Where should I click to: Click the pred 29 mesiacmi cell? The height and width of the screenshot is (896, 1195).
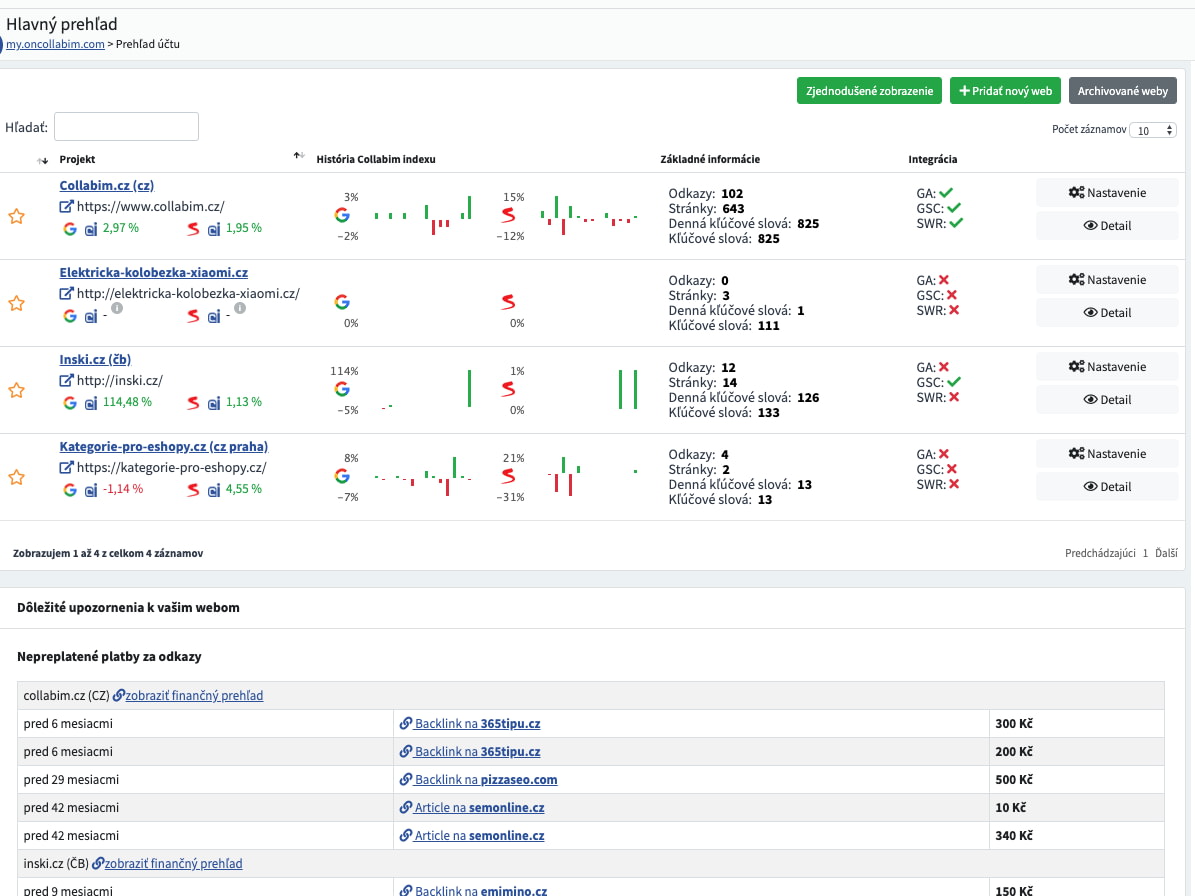click(x=205, y=779)
